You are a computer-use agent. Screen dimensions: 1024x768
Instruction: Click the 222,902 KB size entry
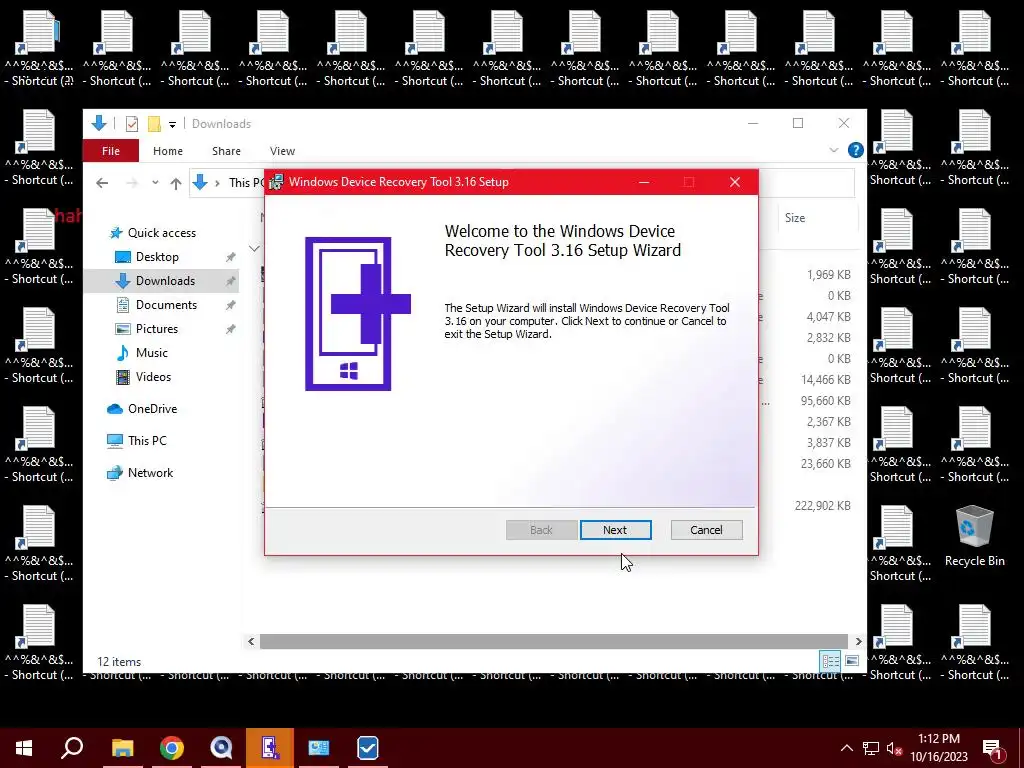pyautogui.click(x=822, y=505)
